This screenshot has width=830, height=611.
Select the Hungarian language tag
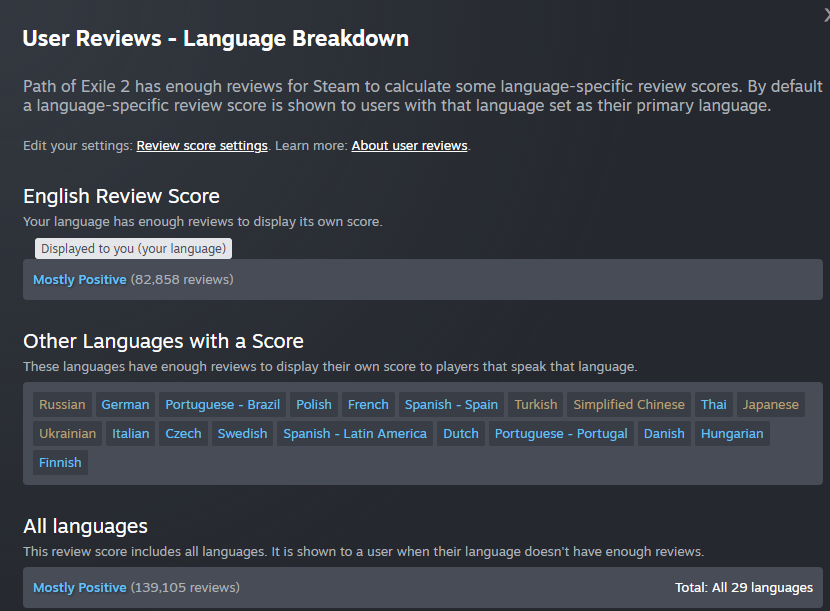point(732,434)
